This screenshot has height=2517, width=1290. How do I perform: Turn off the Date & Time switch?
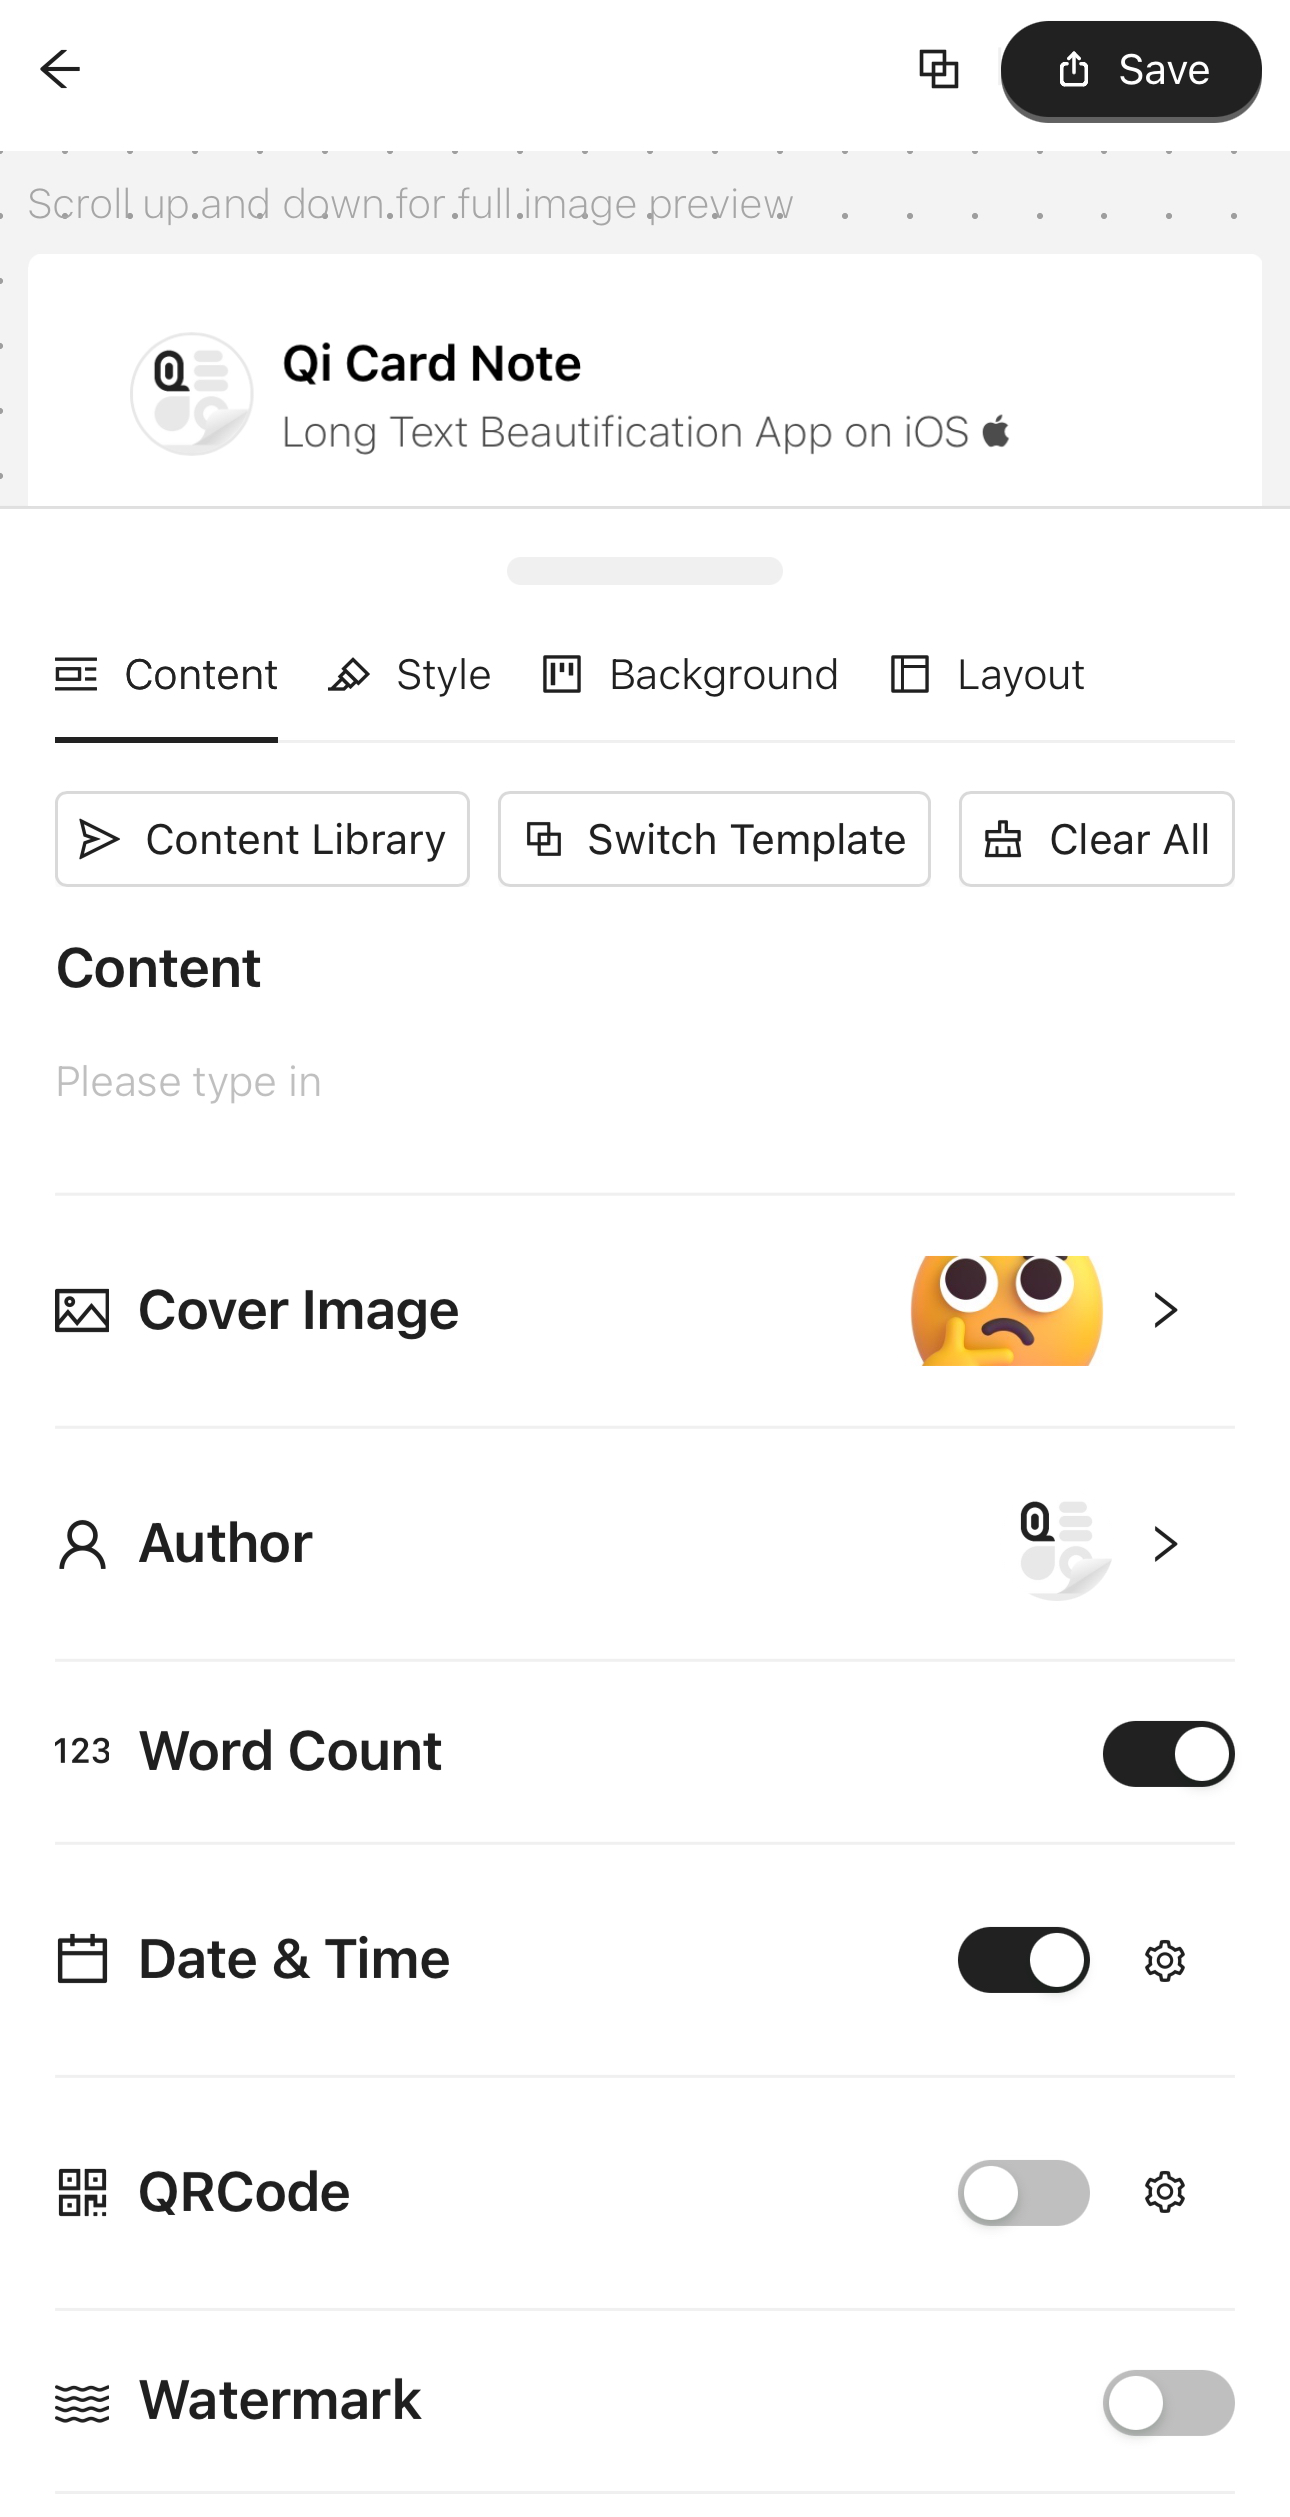click(1023, 1960)
